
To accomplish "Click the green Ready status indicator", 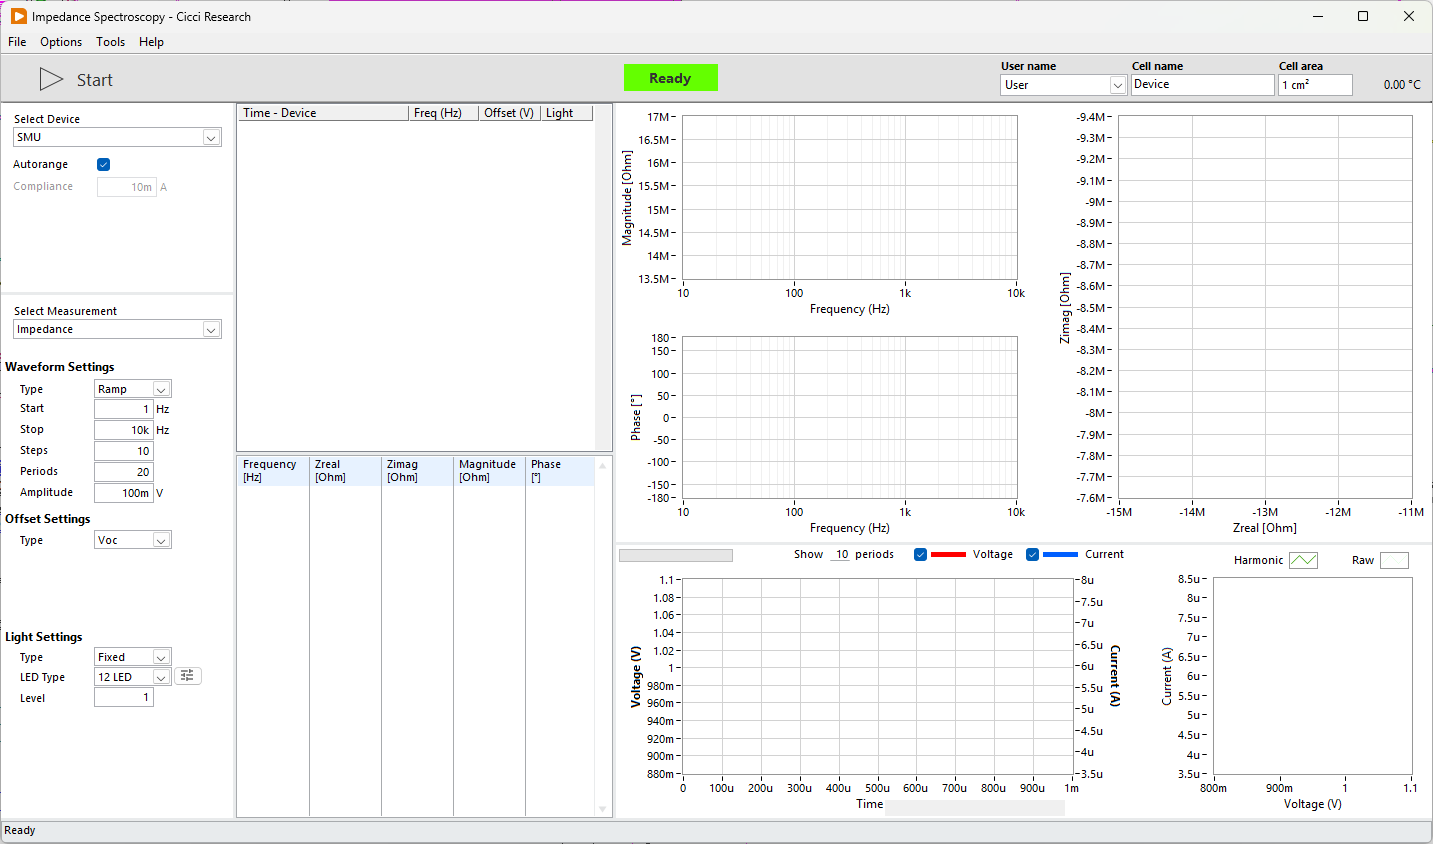I will (670, 77).
